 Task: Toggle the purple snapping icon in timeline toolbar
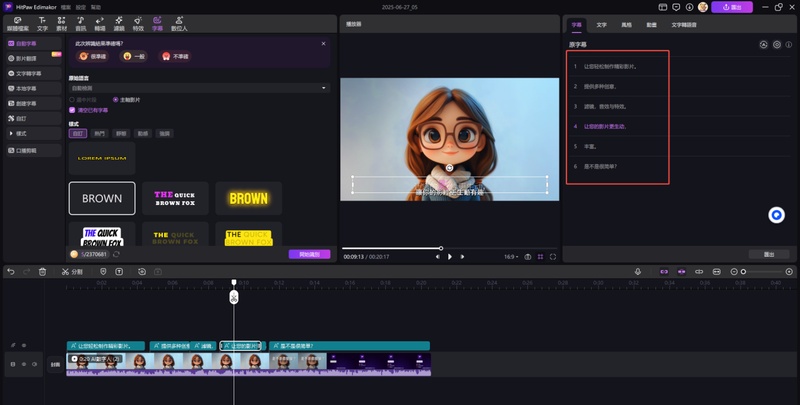[x=682, y=272]
